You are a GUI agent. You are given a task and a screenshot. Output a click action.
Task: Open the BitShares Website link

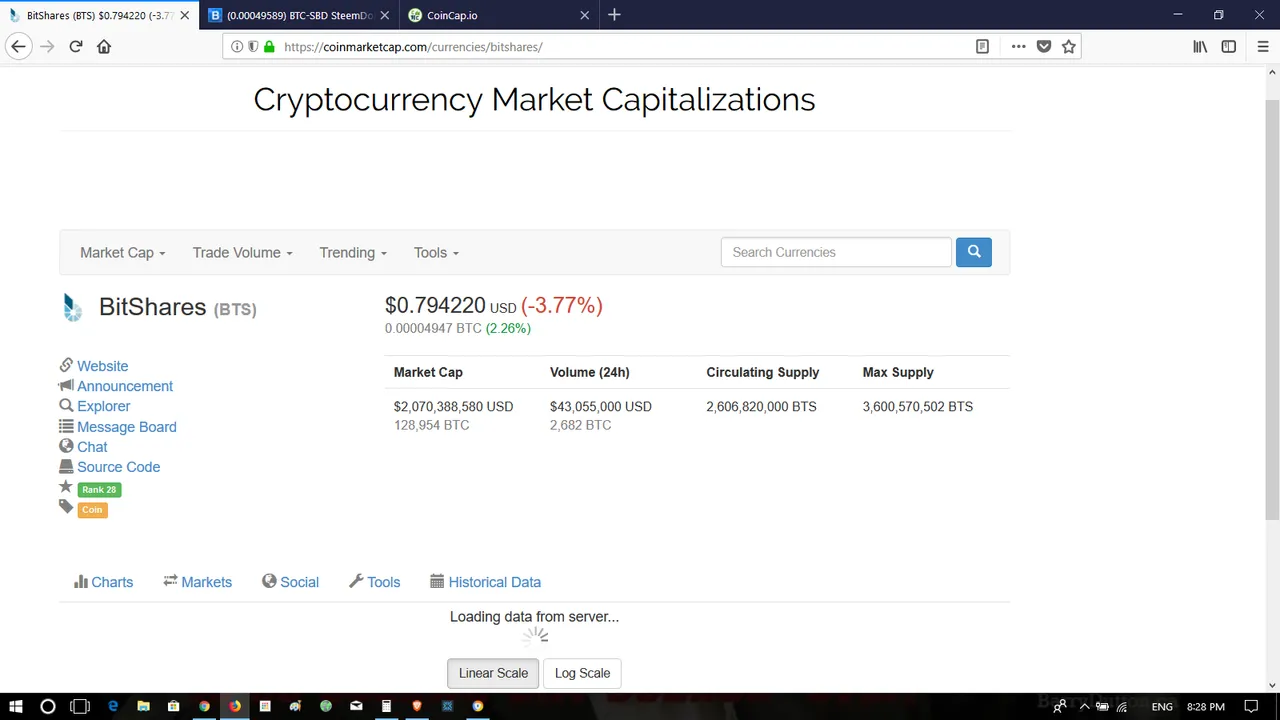102,366
